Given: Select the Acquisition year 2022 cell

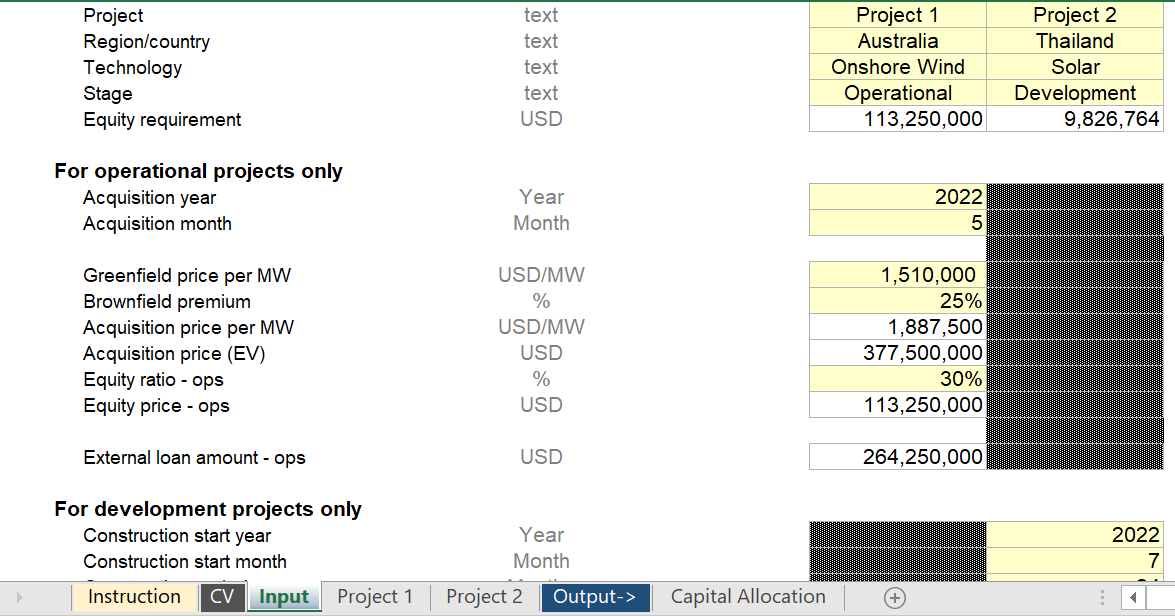Looking at the screenshot, I should pyautogui.click(x=898, y=197).
